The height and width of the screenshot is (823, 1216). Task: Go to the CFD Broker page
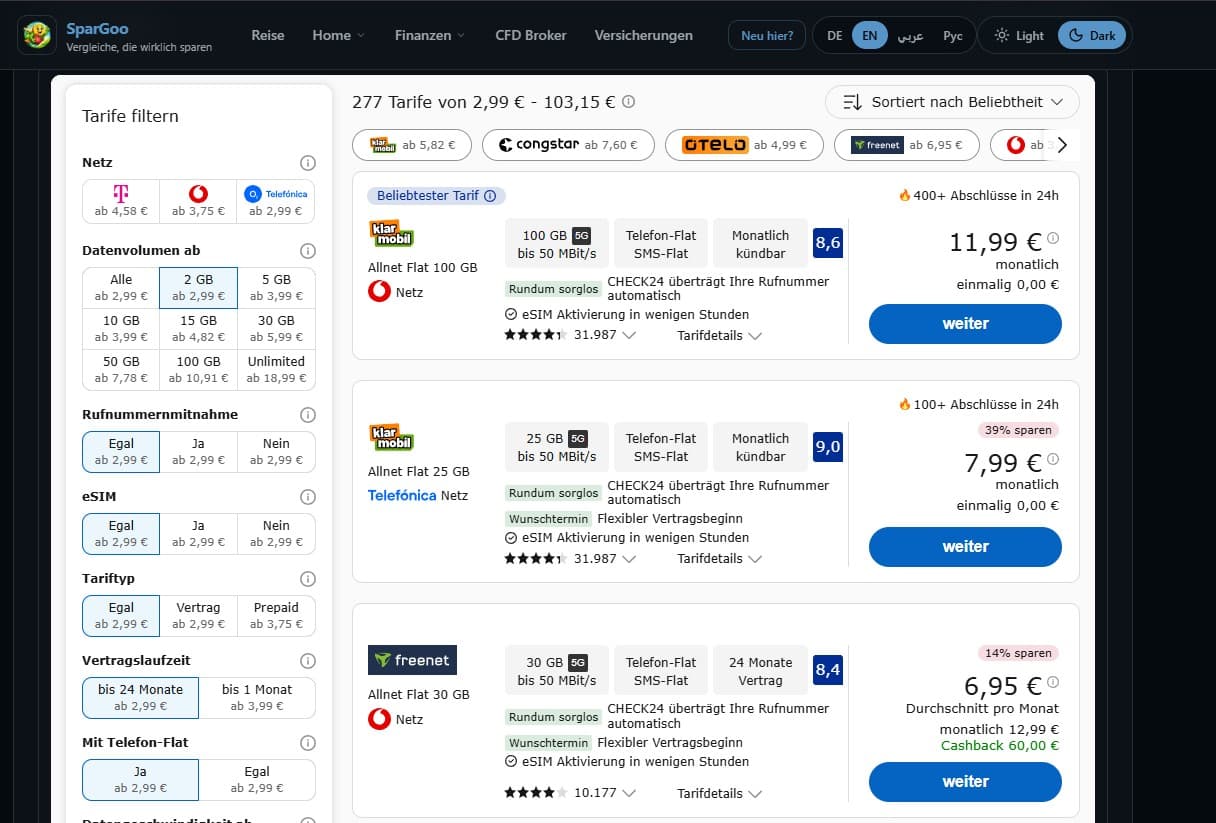tap(530, 35)
